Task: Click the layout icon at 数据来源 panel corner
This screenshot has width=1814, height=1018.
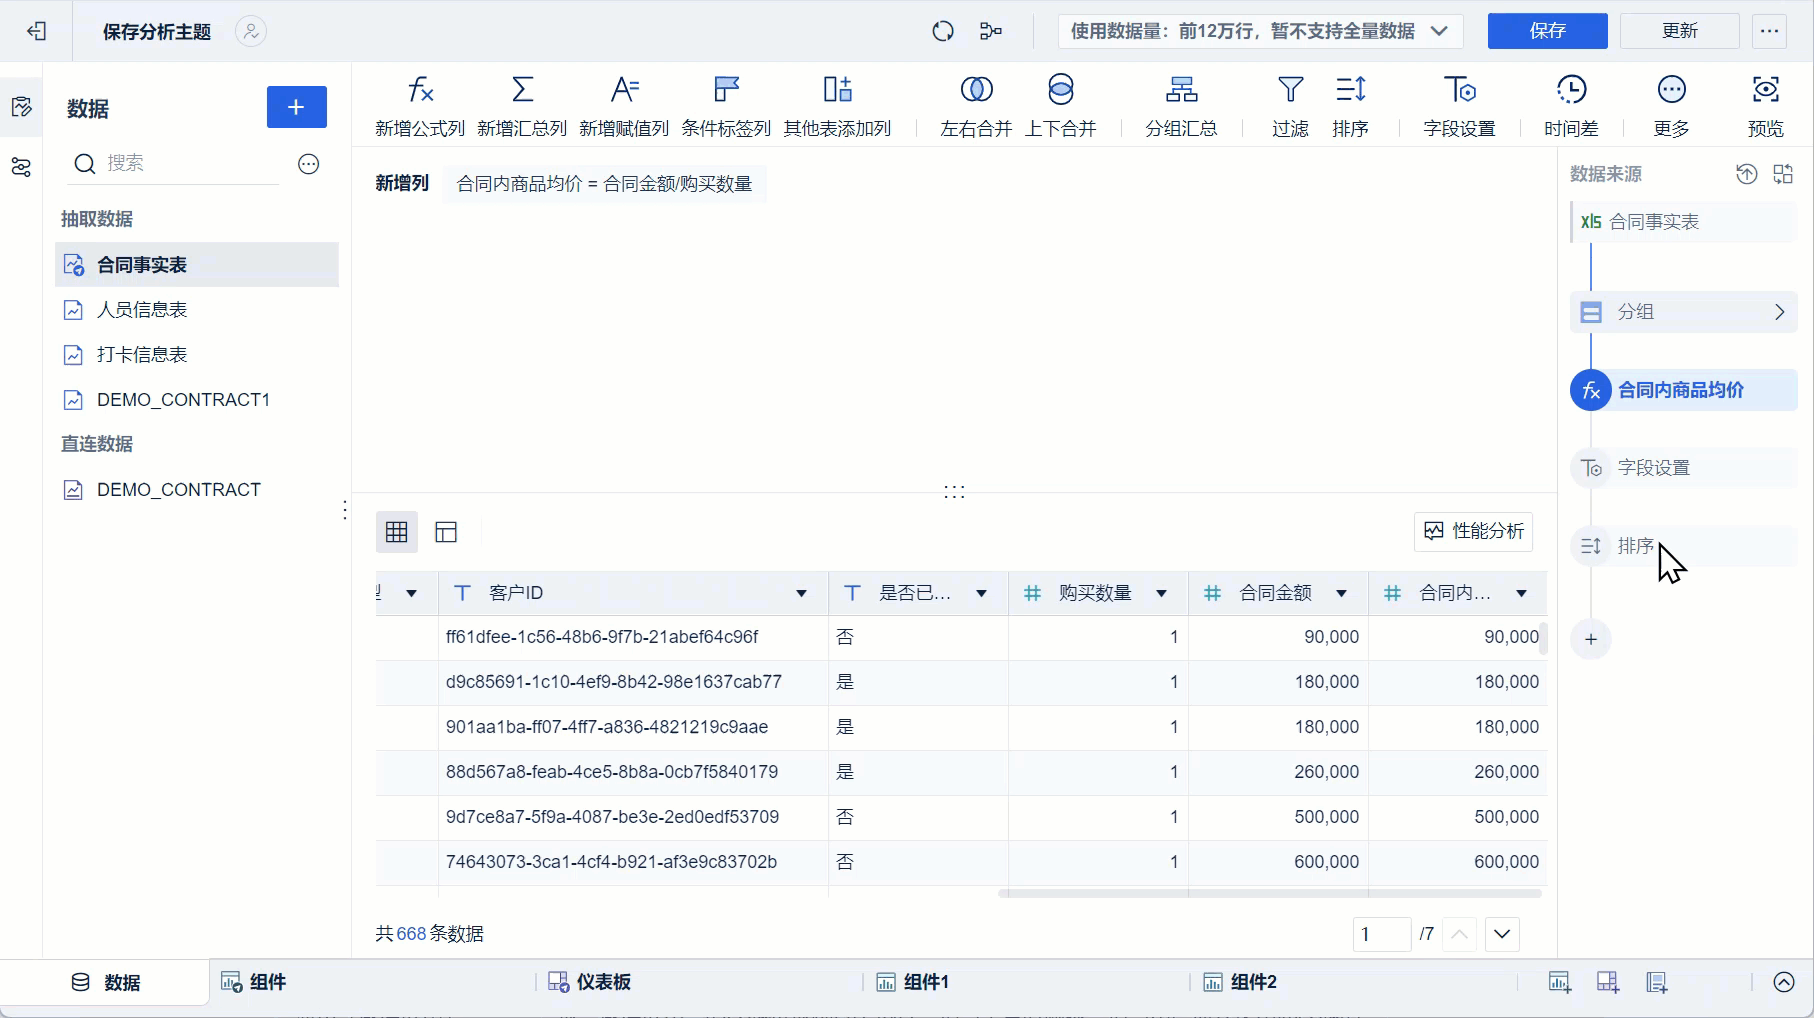Action: pos(1783,174)
